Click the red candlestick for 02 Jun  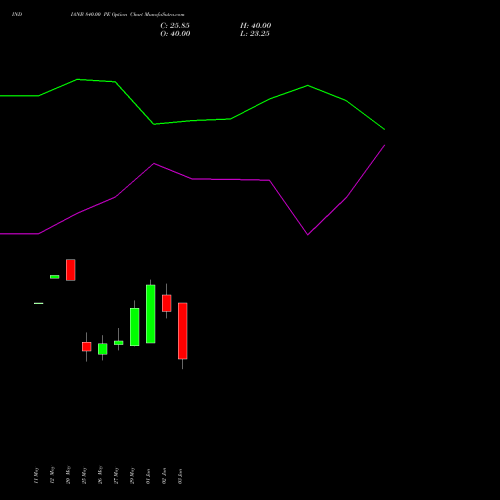tap(167, 303)
